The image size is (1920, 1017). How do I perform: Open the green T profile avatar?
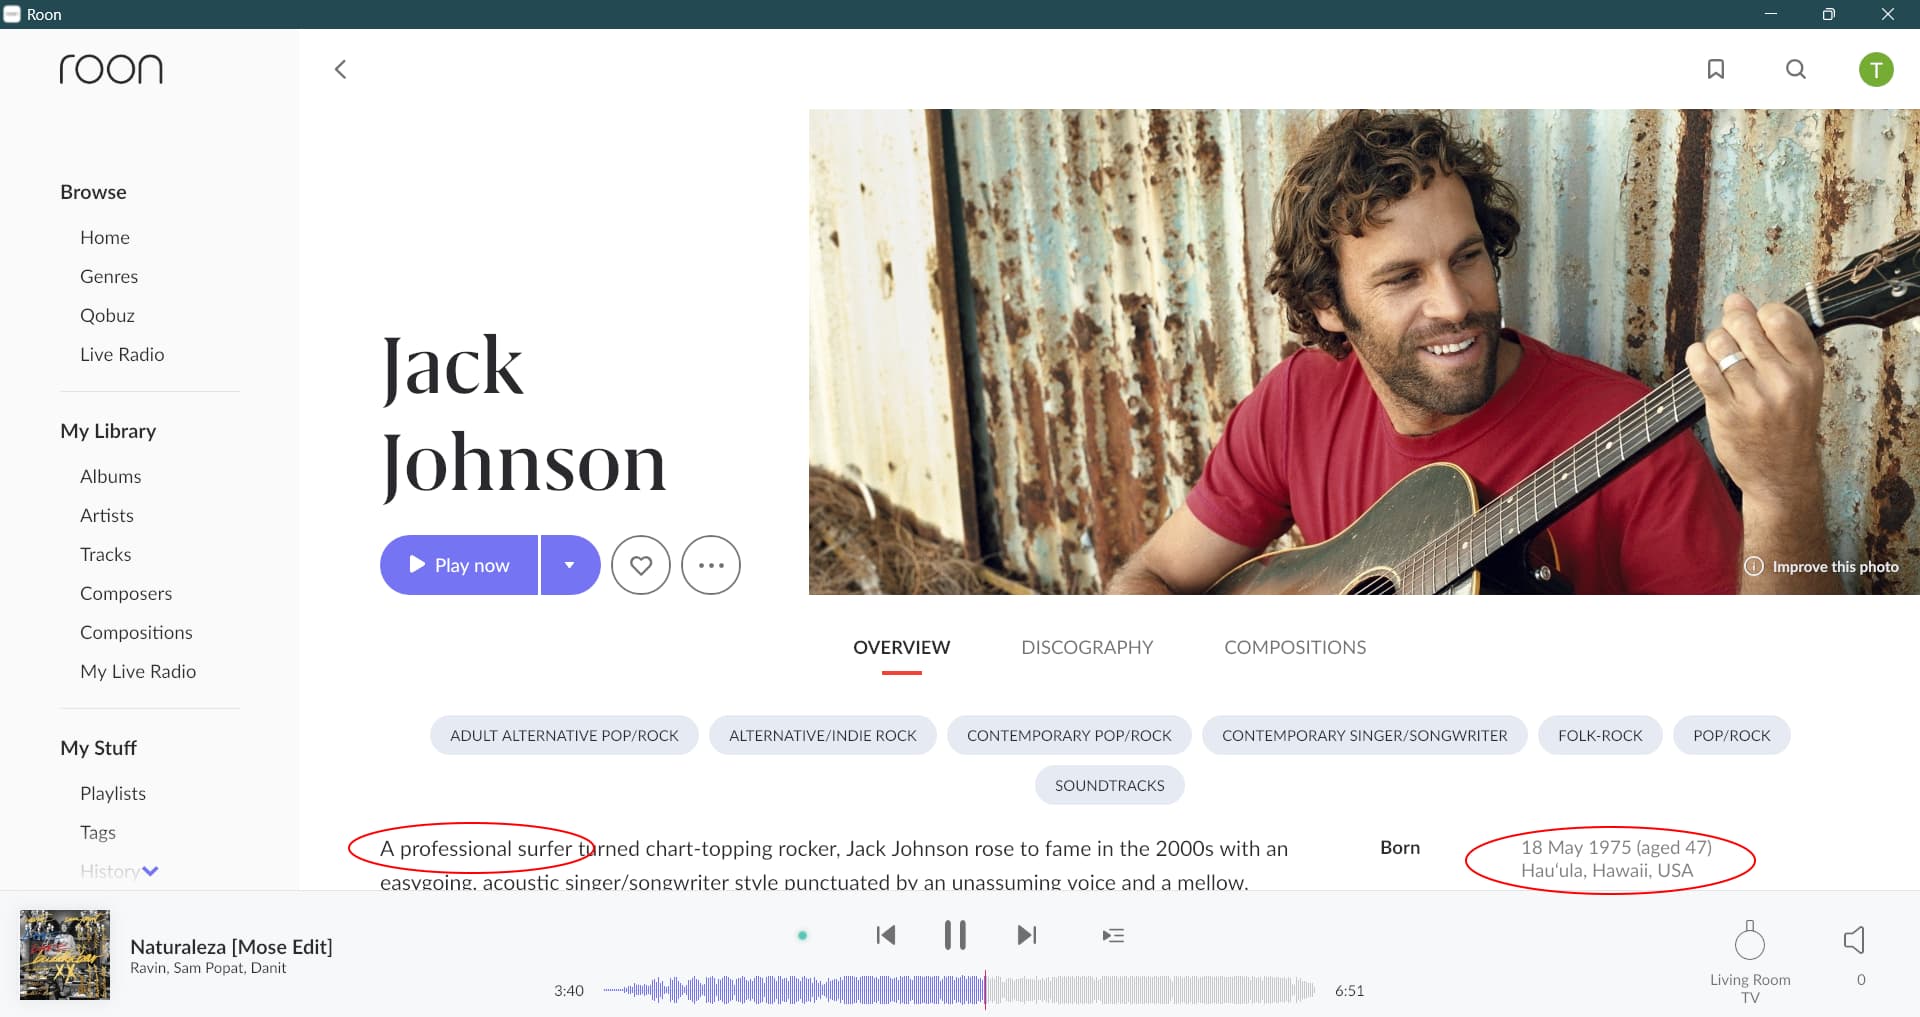click(1876, 69)
